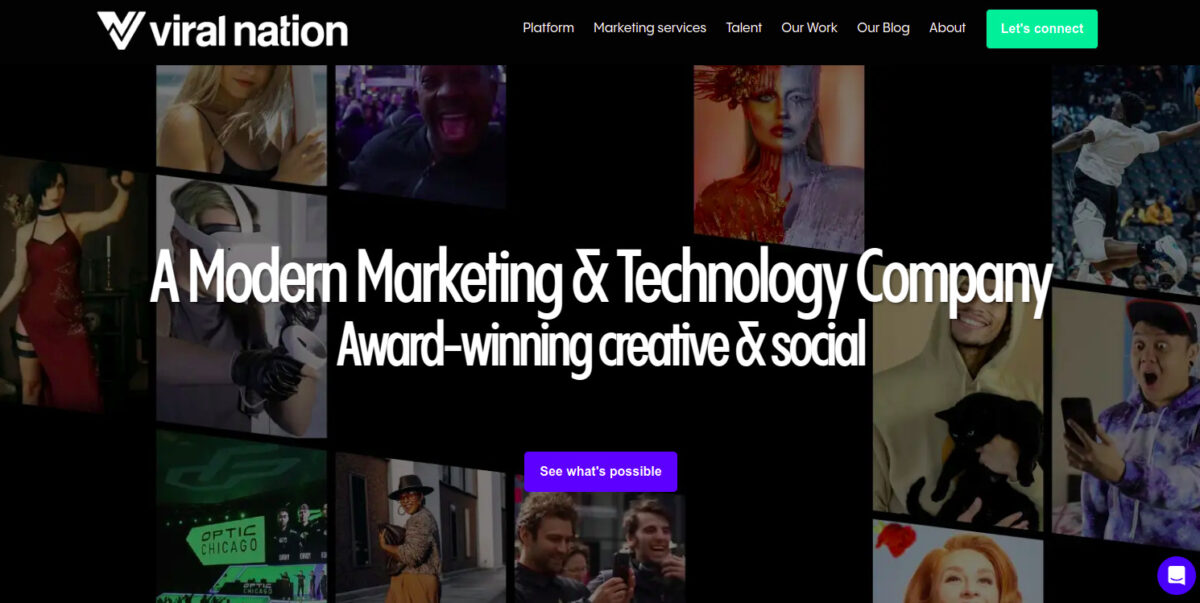Open the chat widget icon

1176,575
